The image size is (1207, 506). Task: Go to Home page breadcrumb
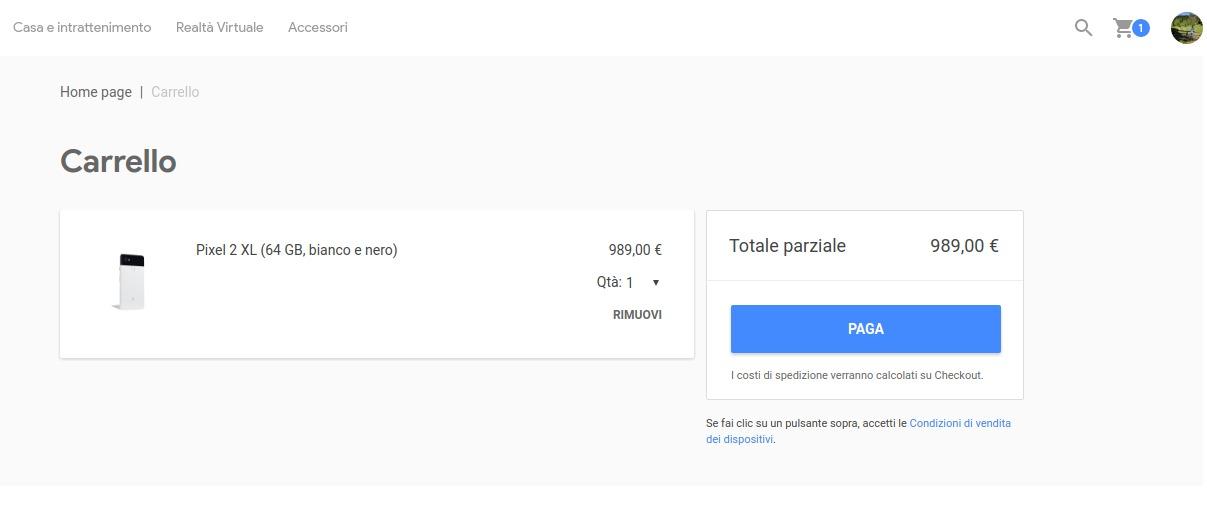click(96, 92)
